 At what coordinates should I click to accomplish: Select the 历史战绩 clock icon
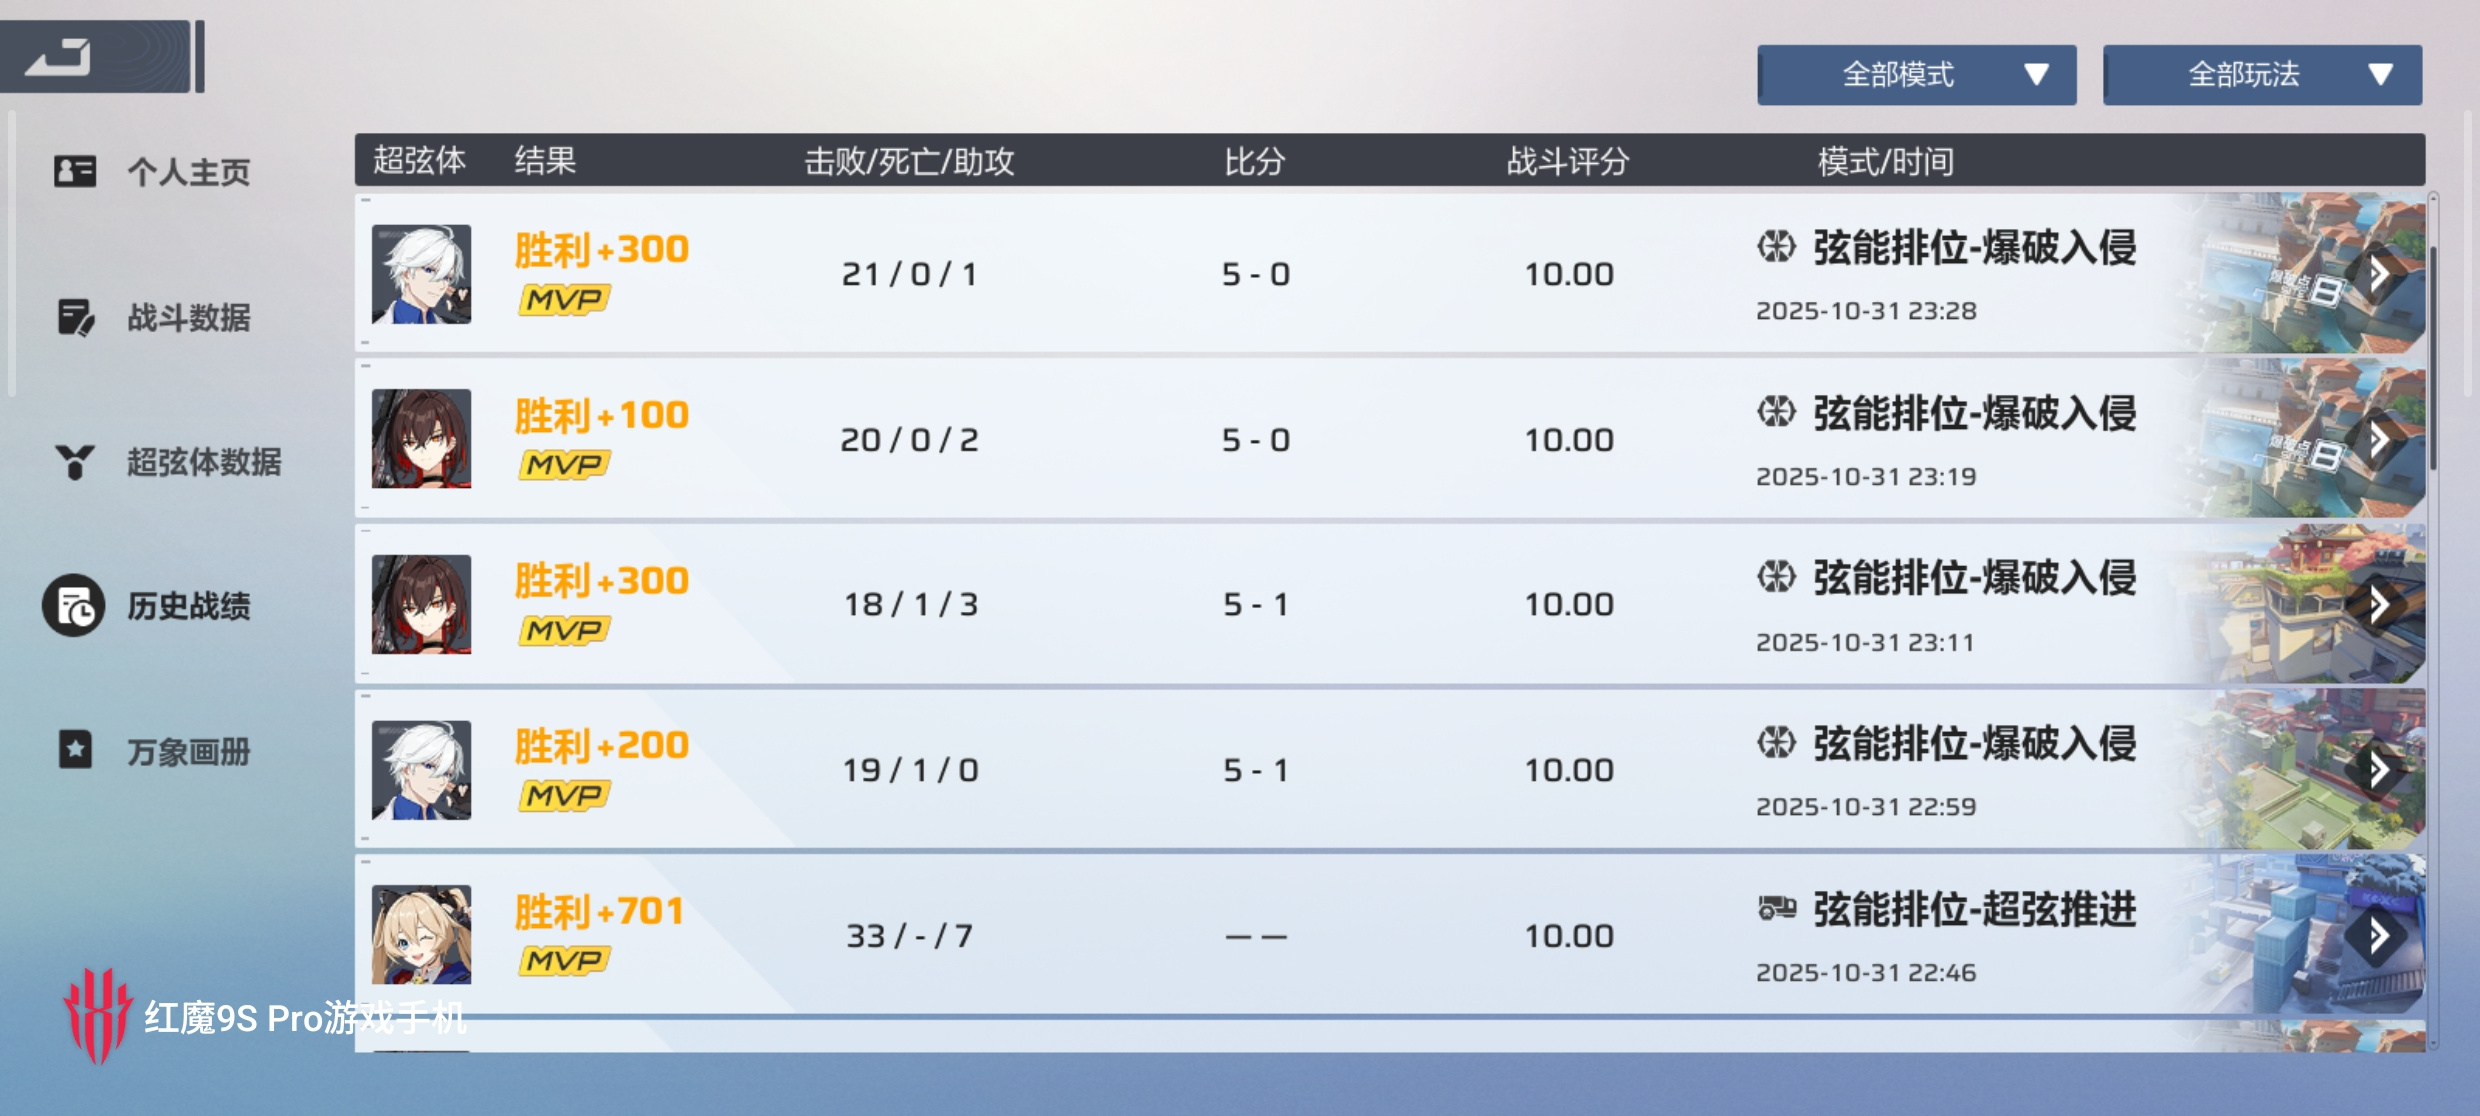point(73,606)
